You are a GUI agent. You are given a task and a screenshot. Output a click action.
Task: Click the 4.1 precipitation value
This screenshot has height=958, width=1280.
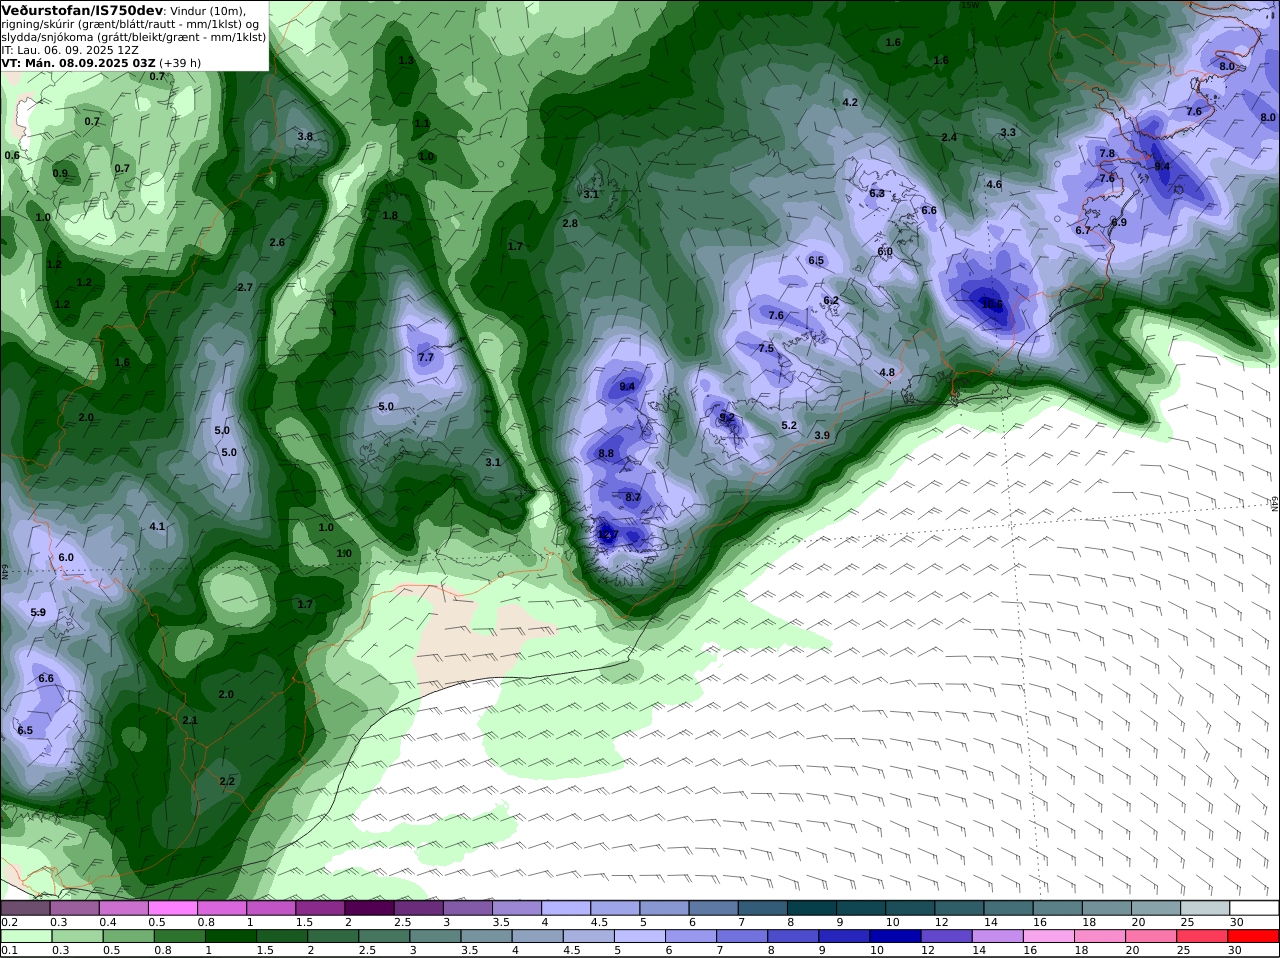(157, 527)
